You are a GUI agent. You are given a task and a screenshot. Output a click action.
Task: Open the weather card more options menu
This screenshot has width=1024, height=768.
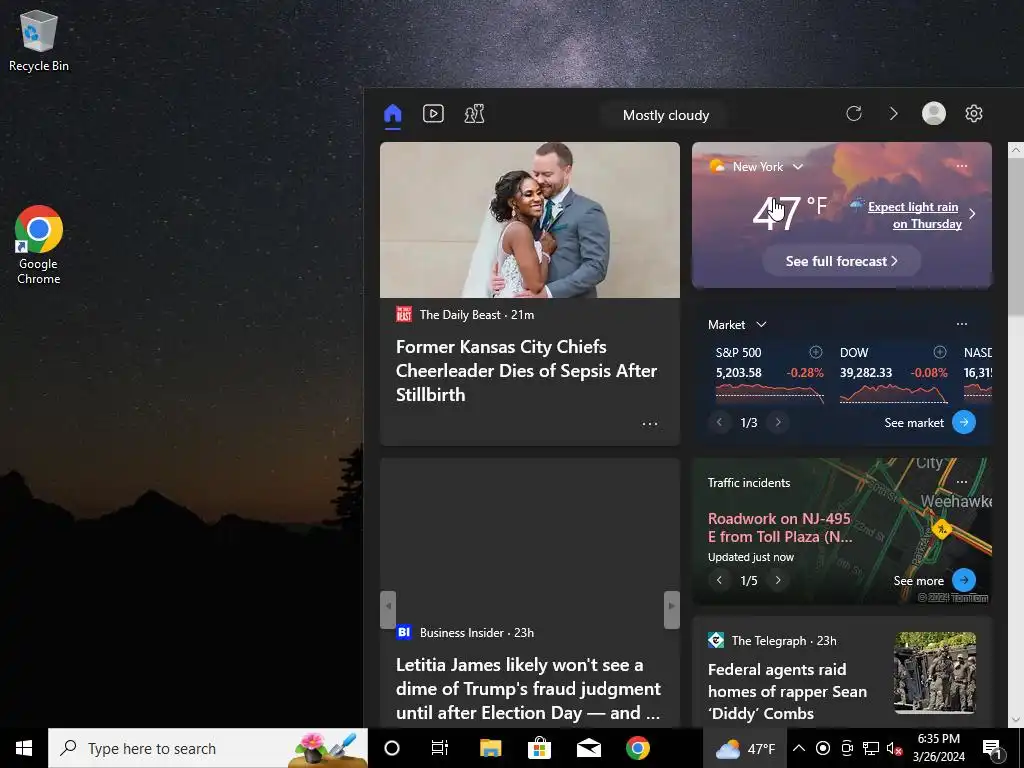(x=961, y=166)
